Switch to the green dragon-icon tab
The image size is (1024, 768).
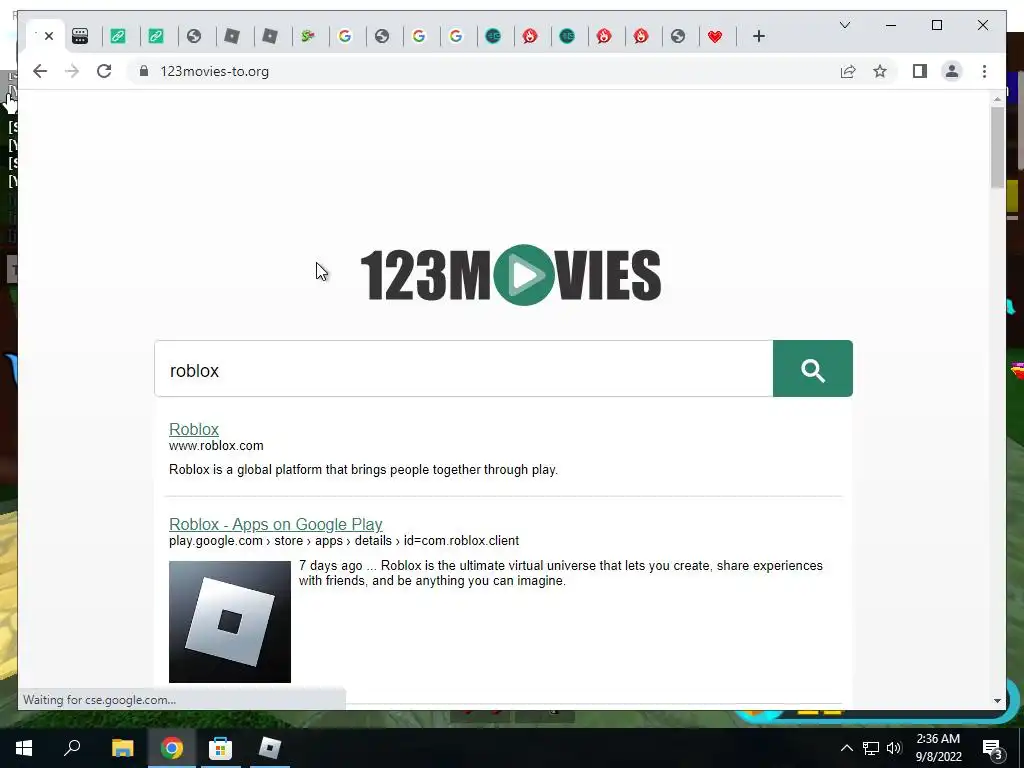(308, 36)
